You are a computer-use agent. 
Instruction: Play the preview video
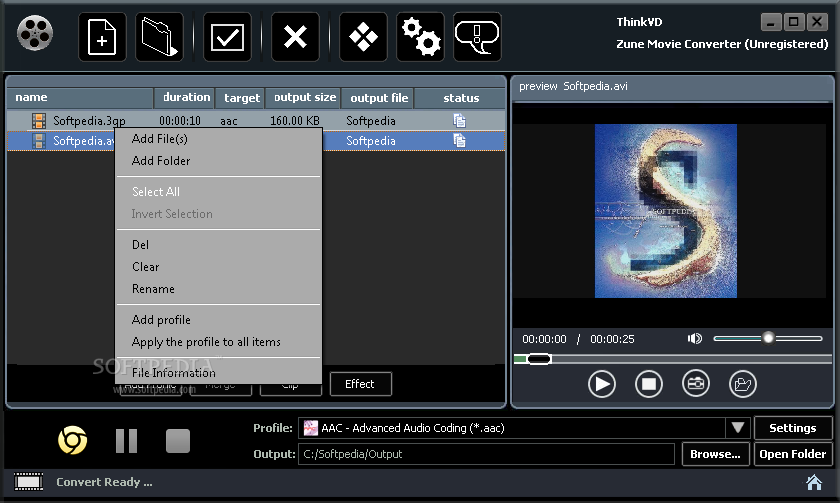point(602,384)
